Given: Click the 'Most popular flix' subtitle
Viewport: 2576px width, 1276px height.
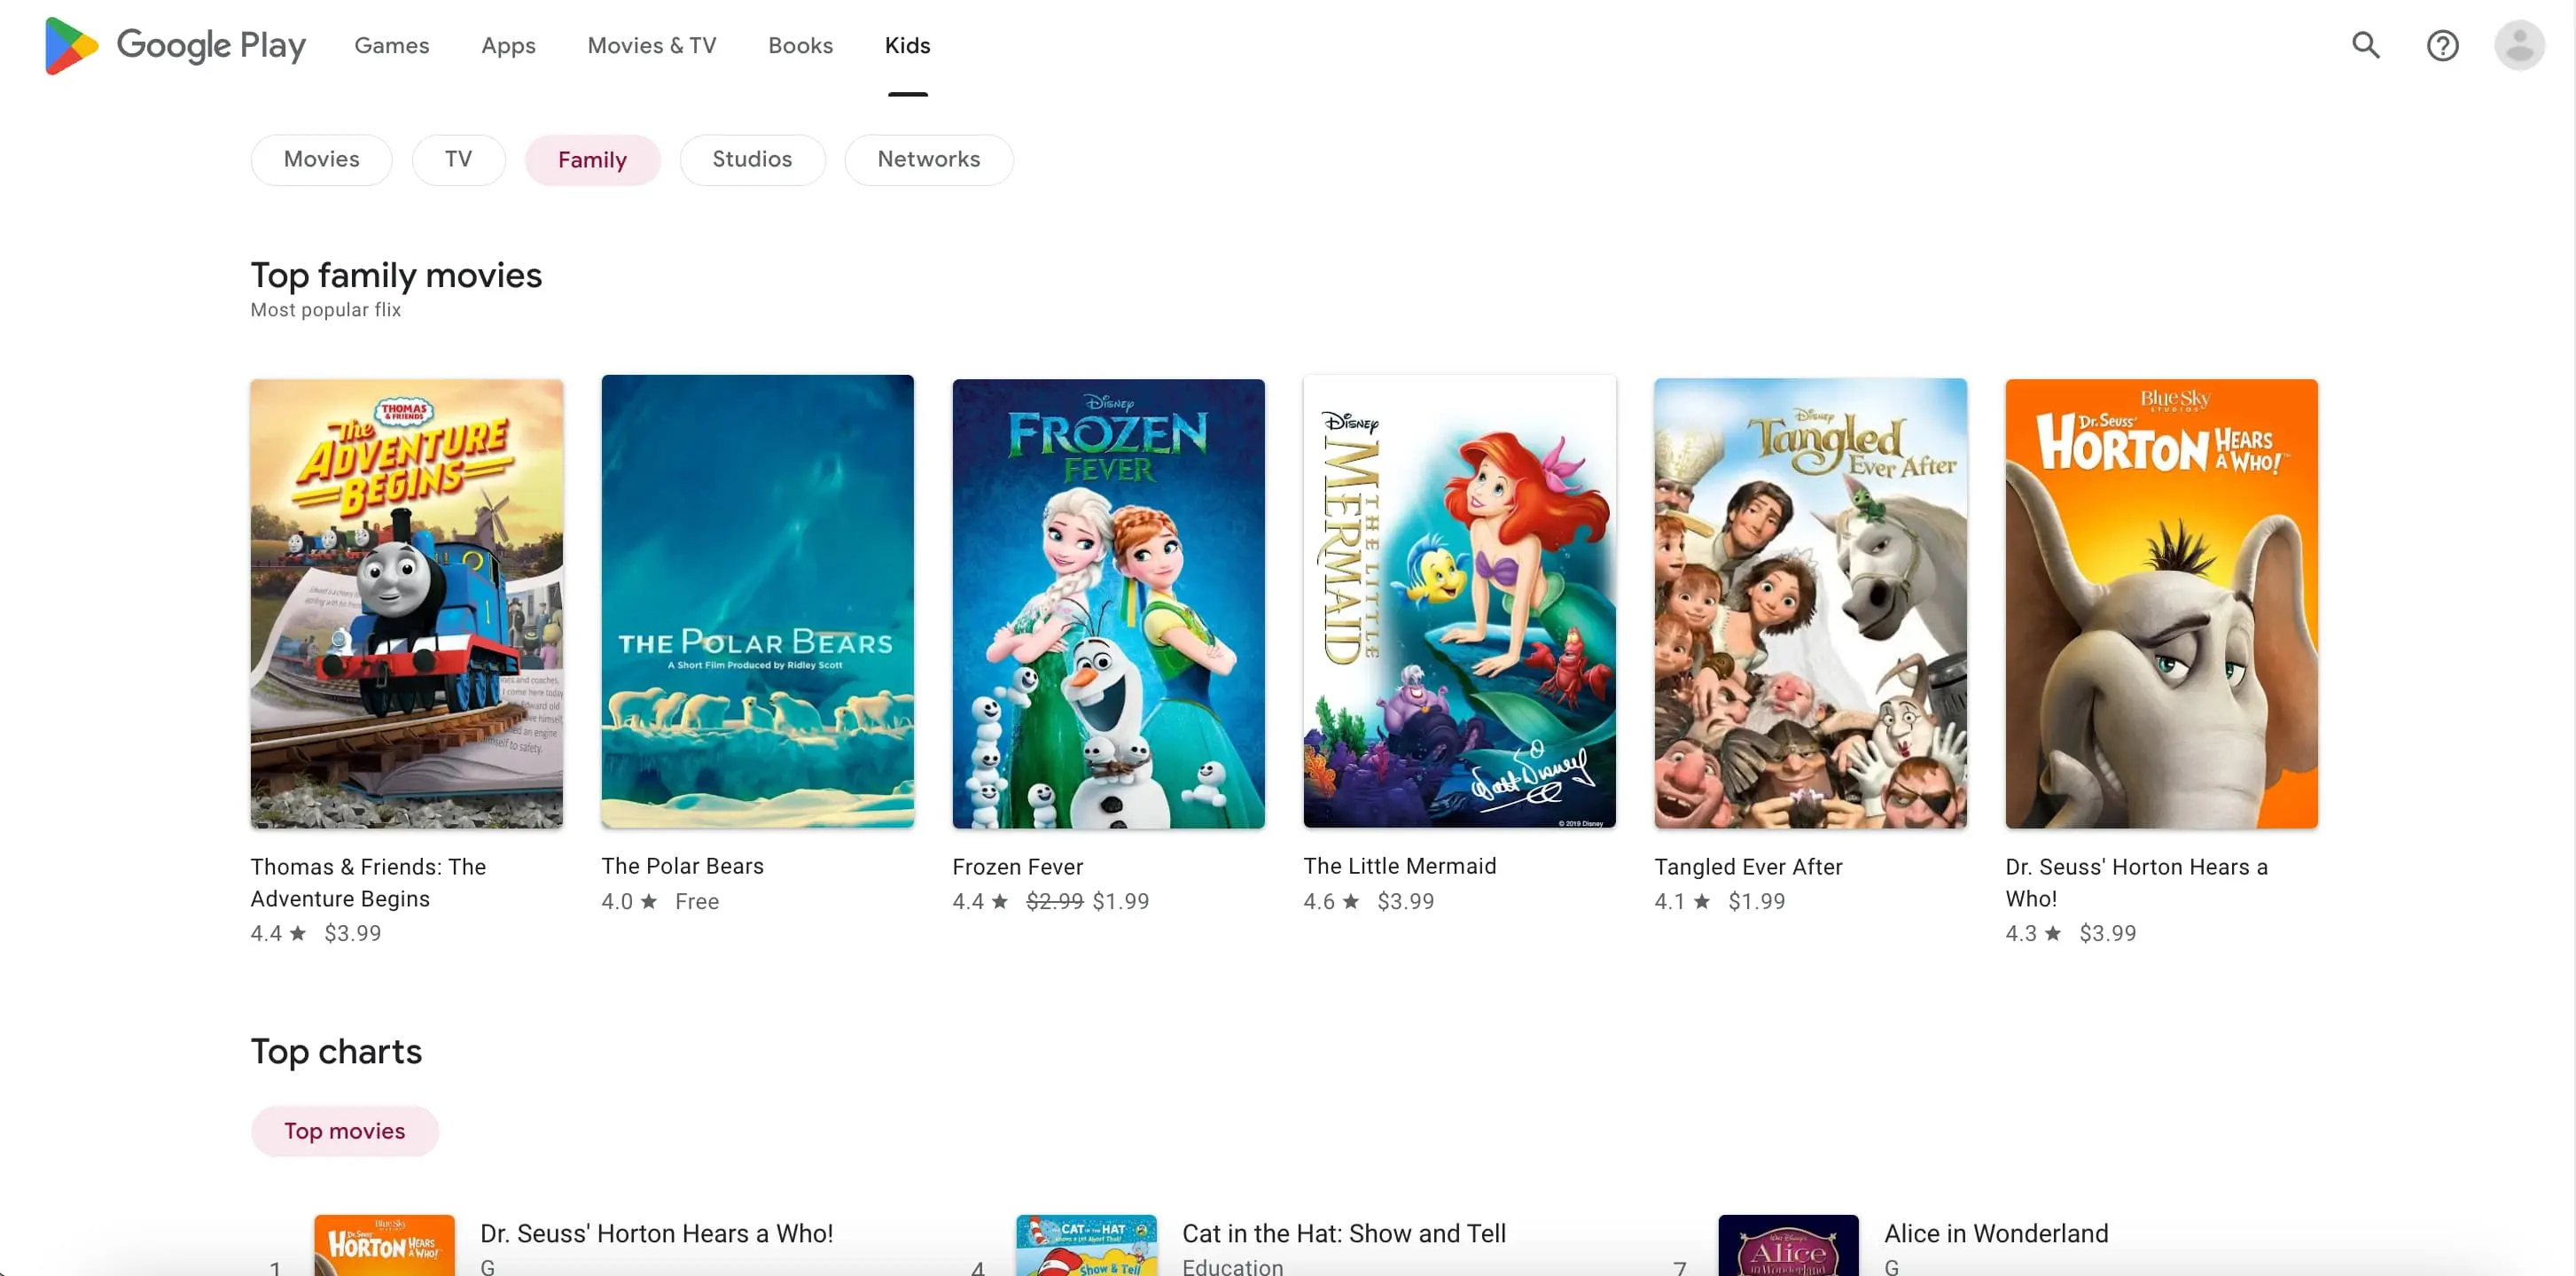Looking at the screenshot, I should point(325,310).
